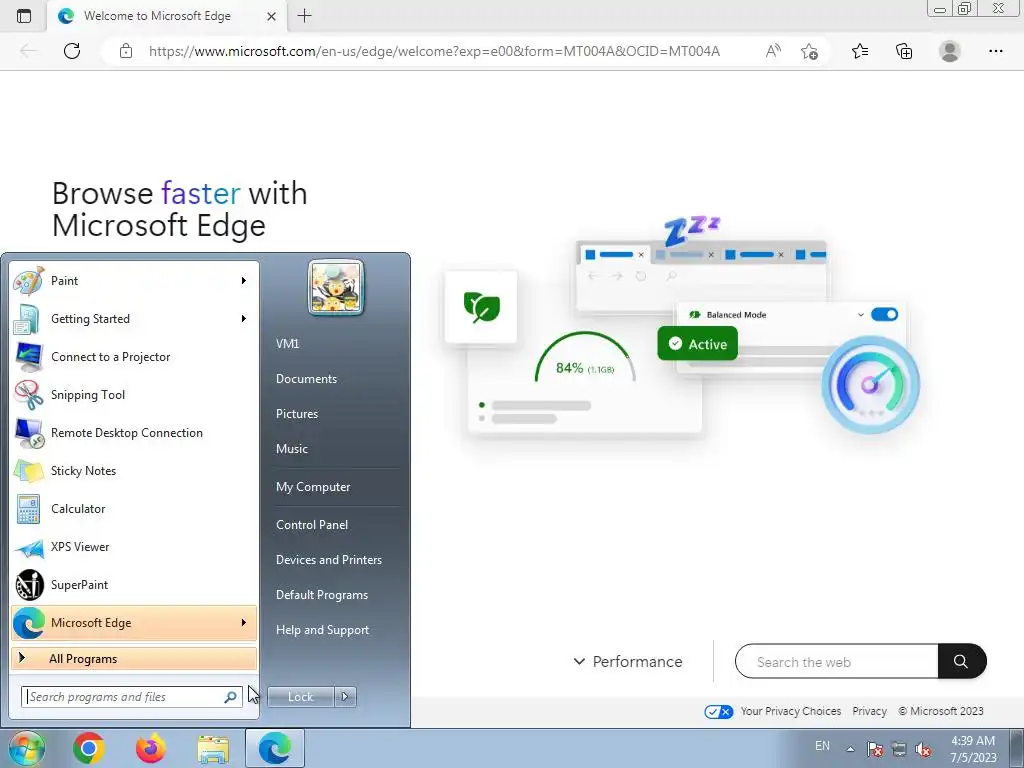The width and height of the screenshot is (1024, 768).
Task: Open Edge Collections
Action: (904, 51)
